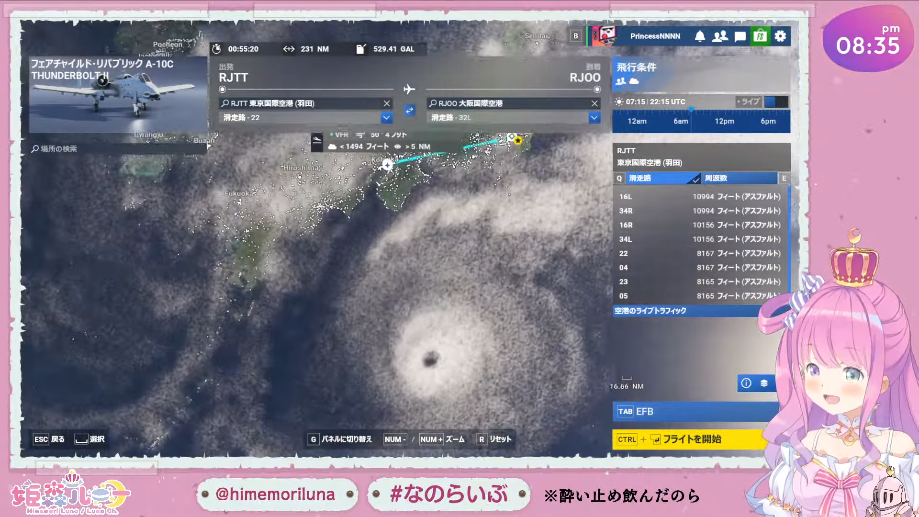Click the weather cloud icon under 飛行条件
Screen dimensions: 919x517
[634, 81]
